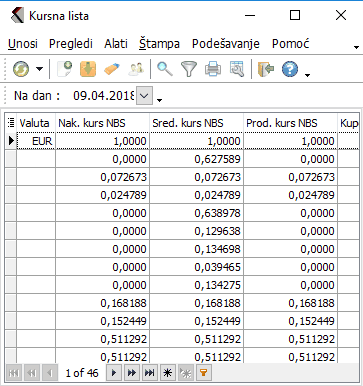Open the Alati menu
363x386 pixels.
point(116,44)
